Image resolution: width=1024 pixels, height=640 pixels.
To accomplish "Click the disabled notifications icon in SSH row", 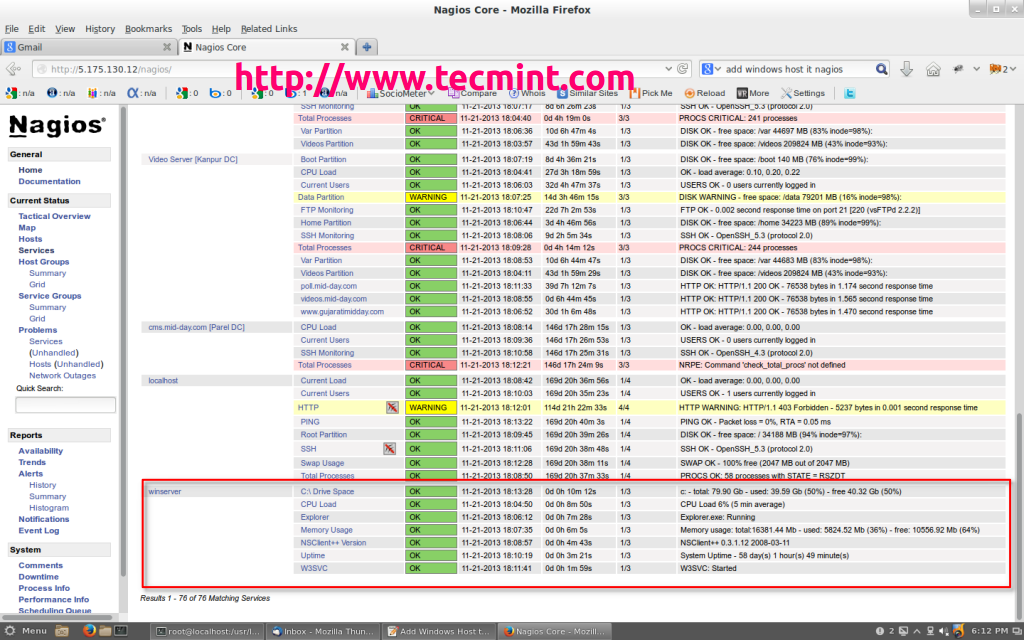I will coord(389,449).
